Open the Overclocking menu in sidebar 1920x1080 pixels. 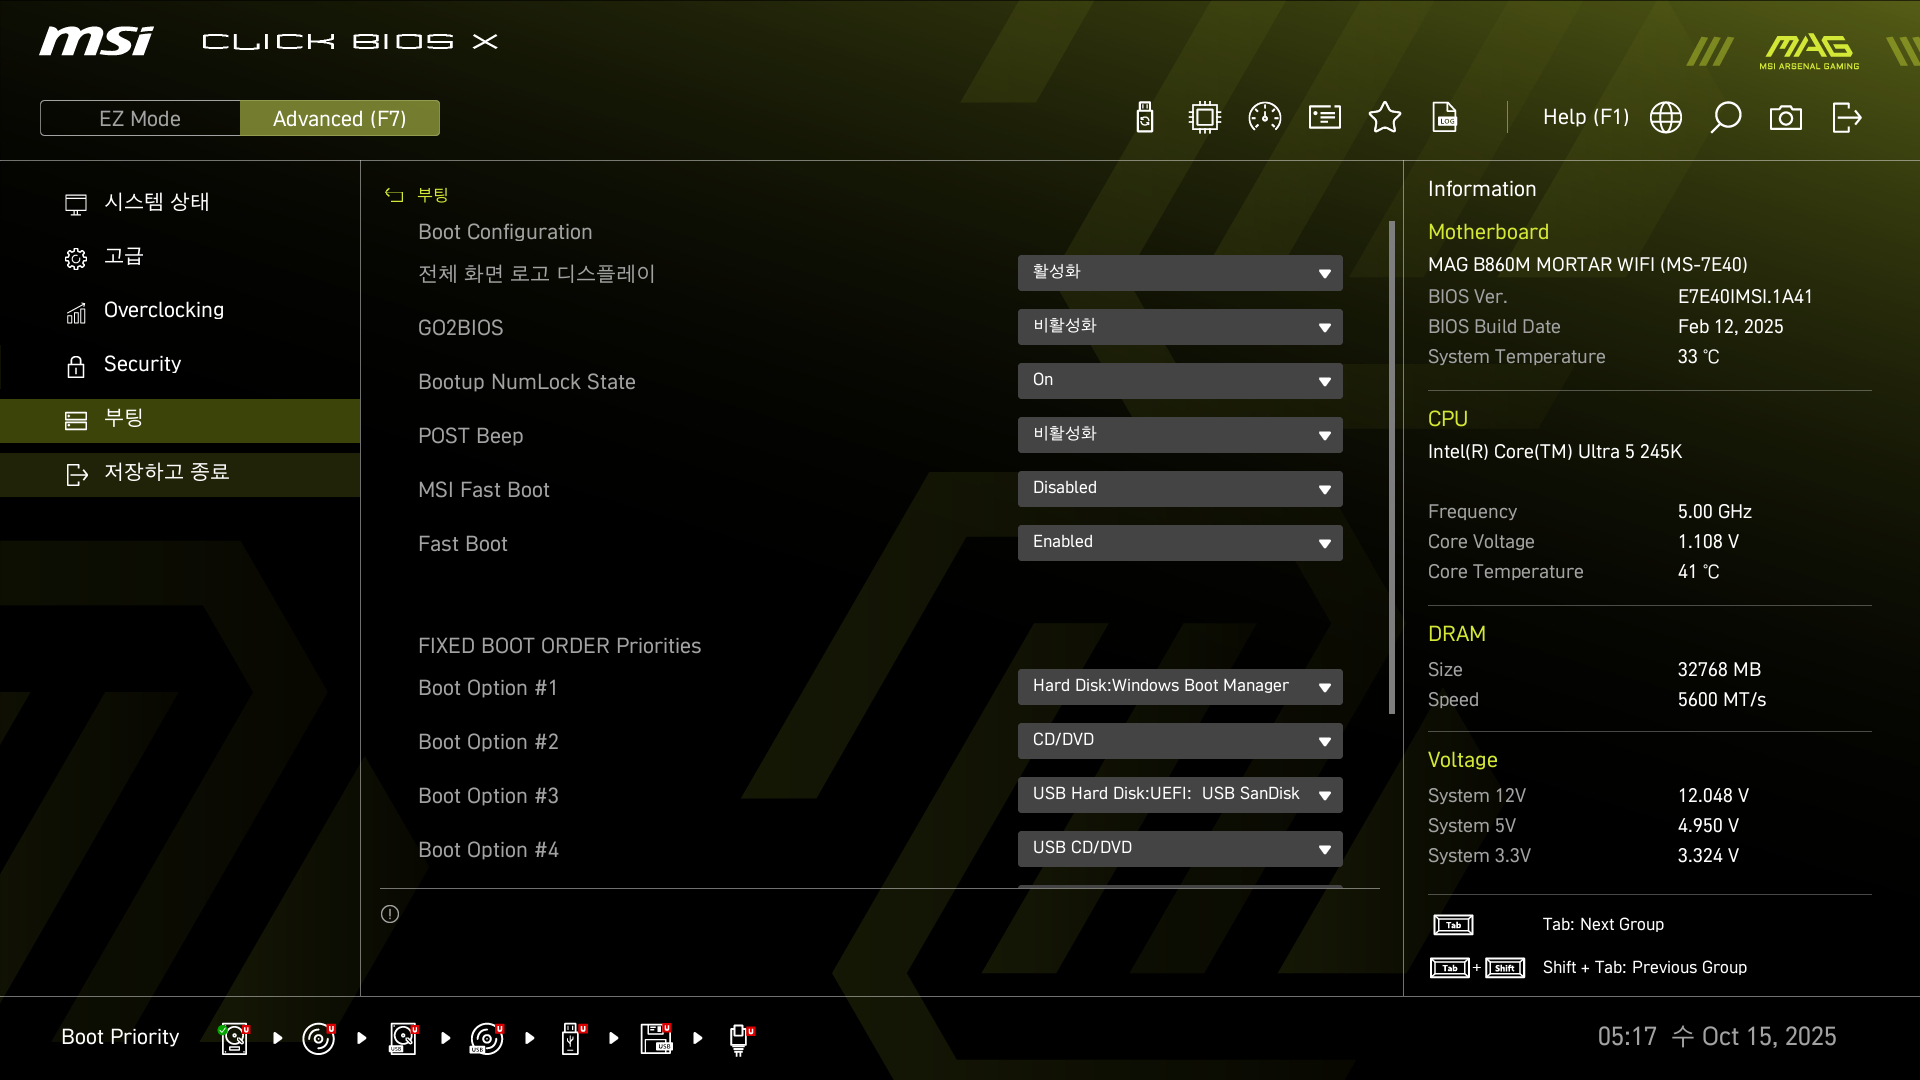(x=164, y=310)
